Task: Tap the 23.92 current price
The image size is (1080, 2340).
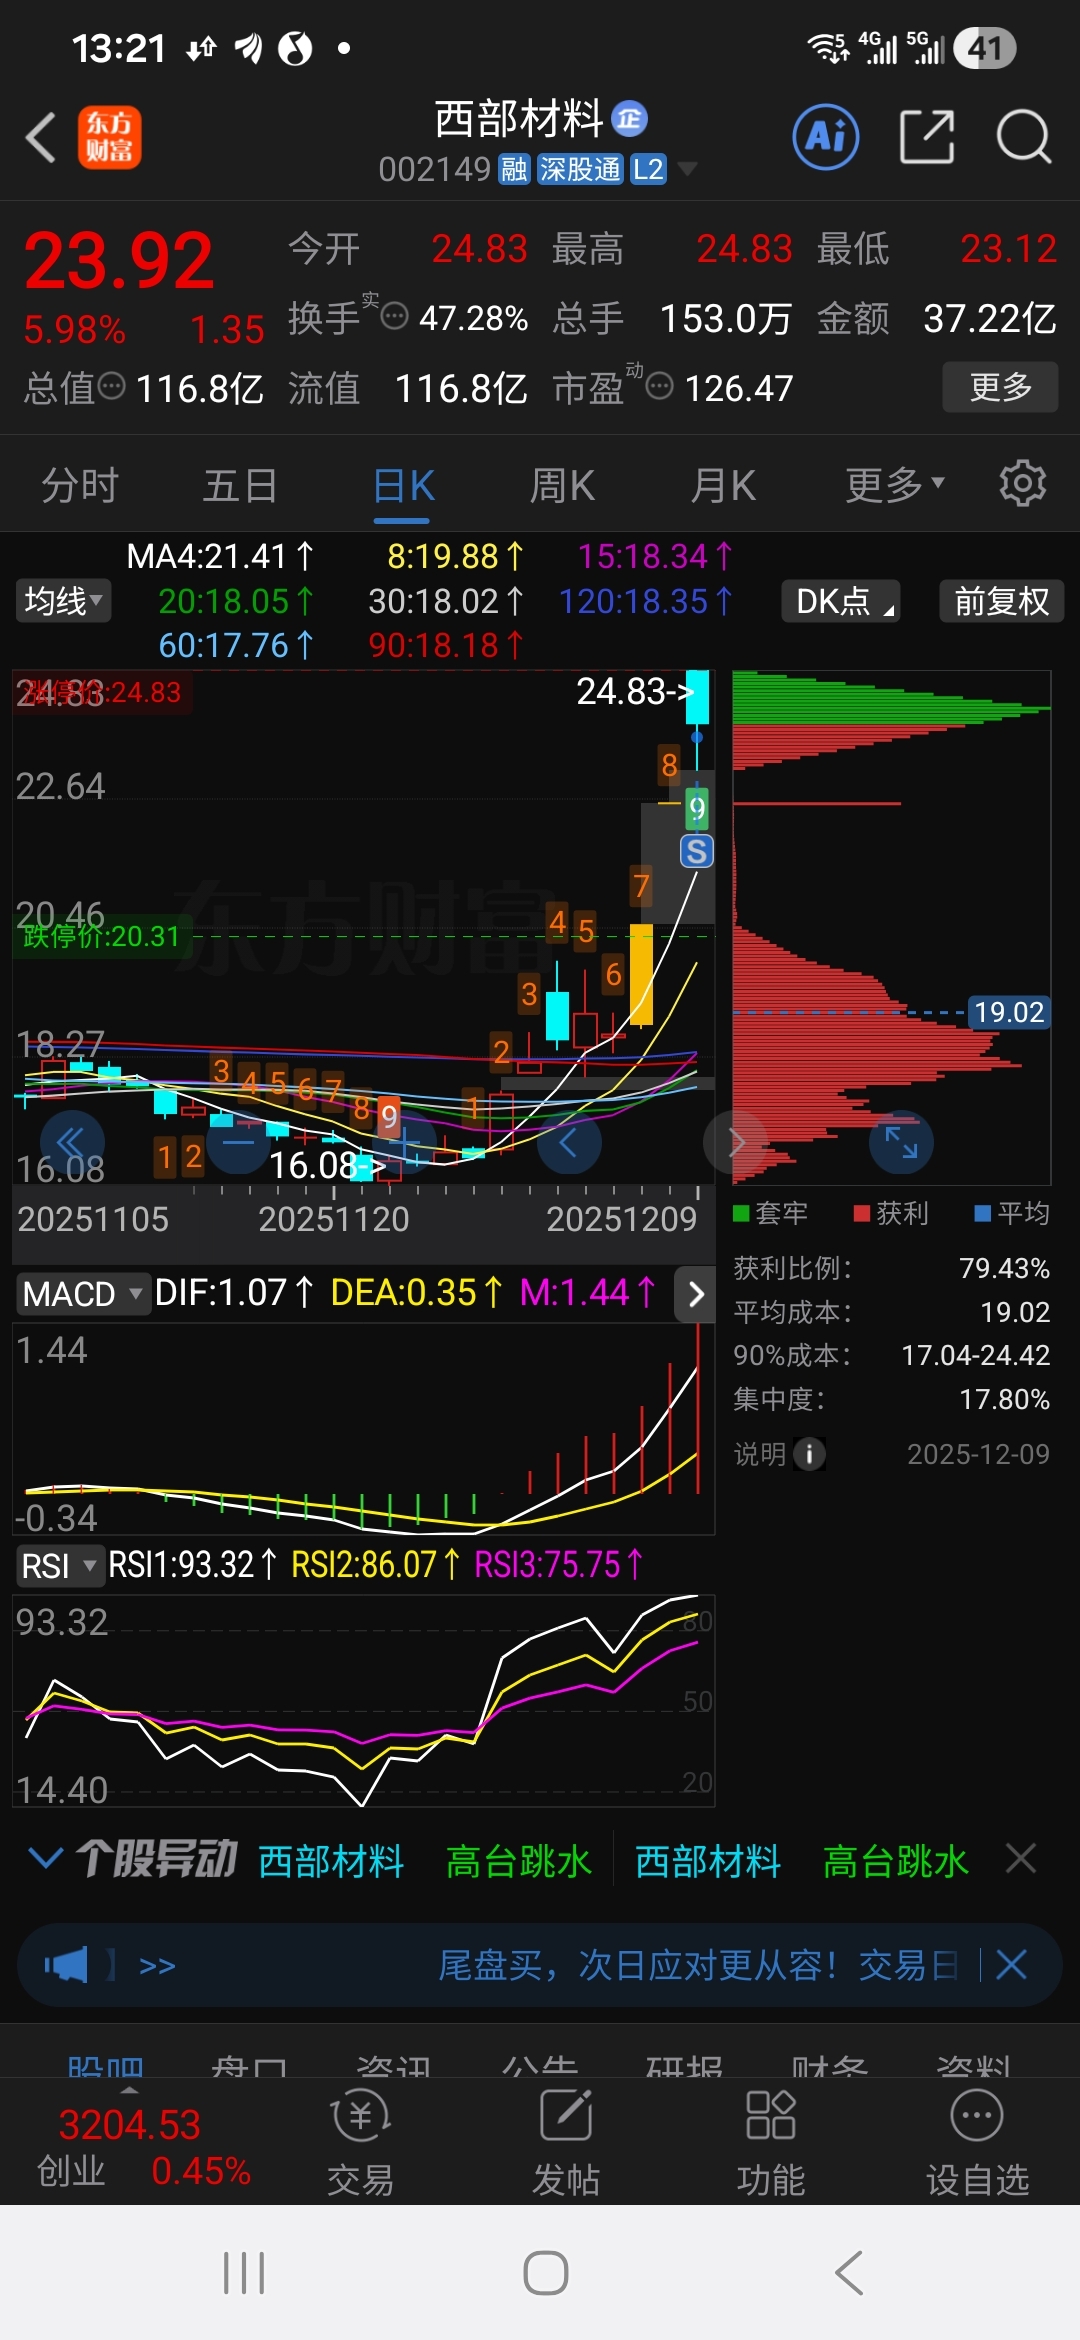Action: point(119,261)
